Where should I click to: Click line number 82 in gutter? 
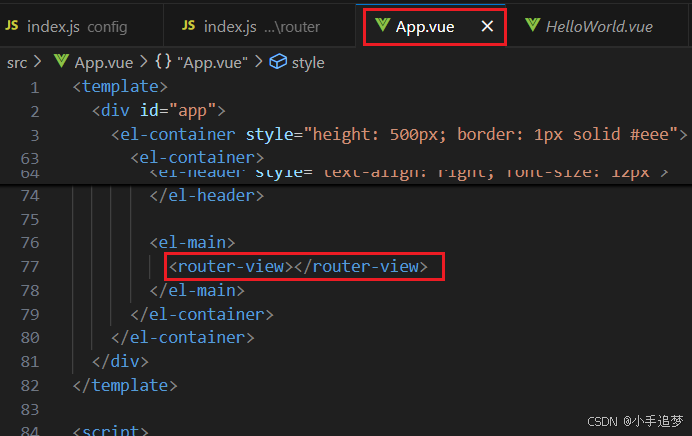point(30,386)
